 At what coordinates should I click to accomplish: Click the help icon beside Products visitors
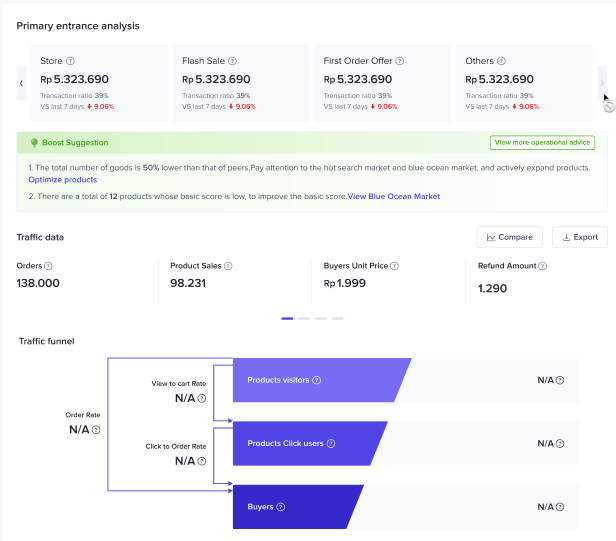click(x=317, y=380)
